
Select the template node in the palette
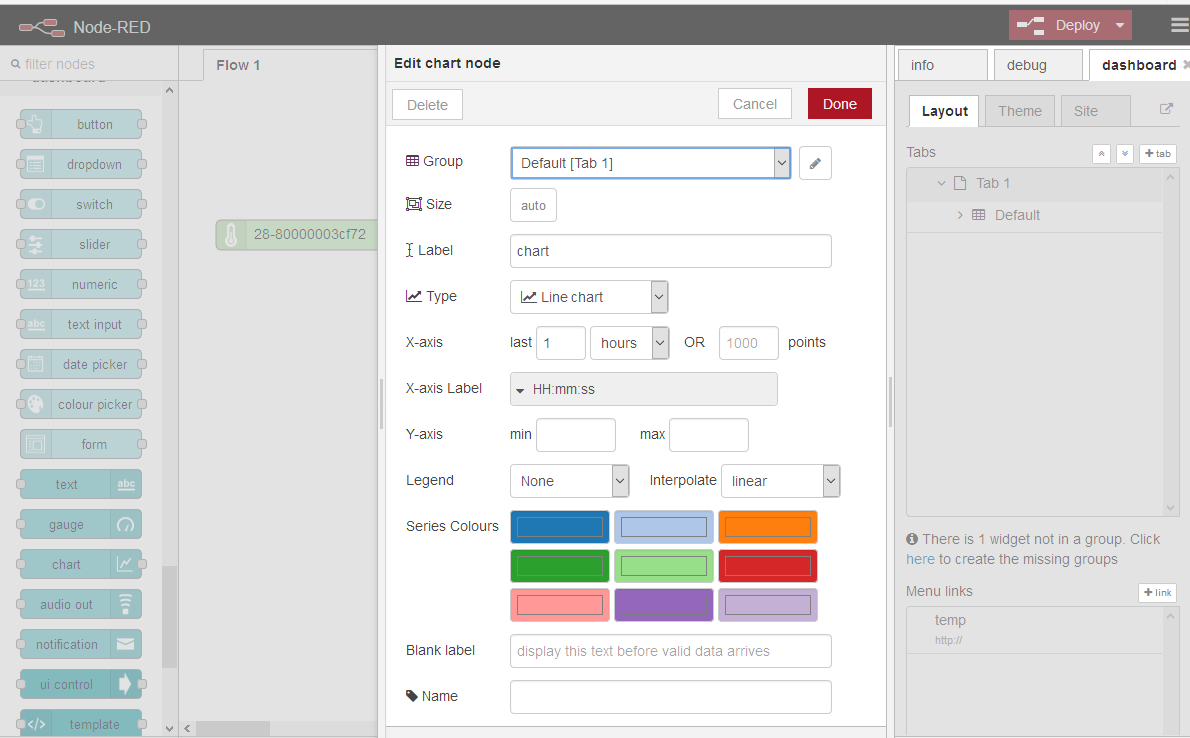[81, 724]
